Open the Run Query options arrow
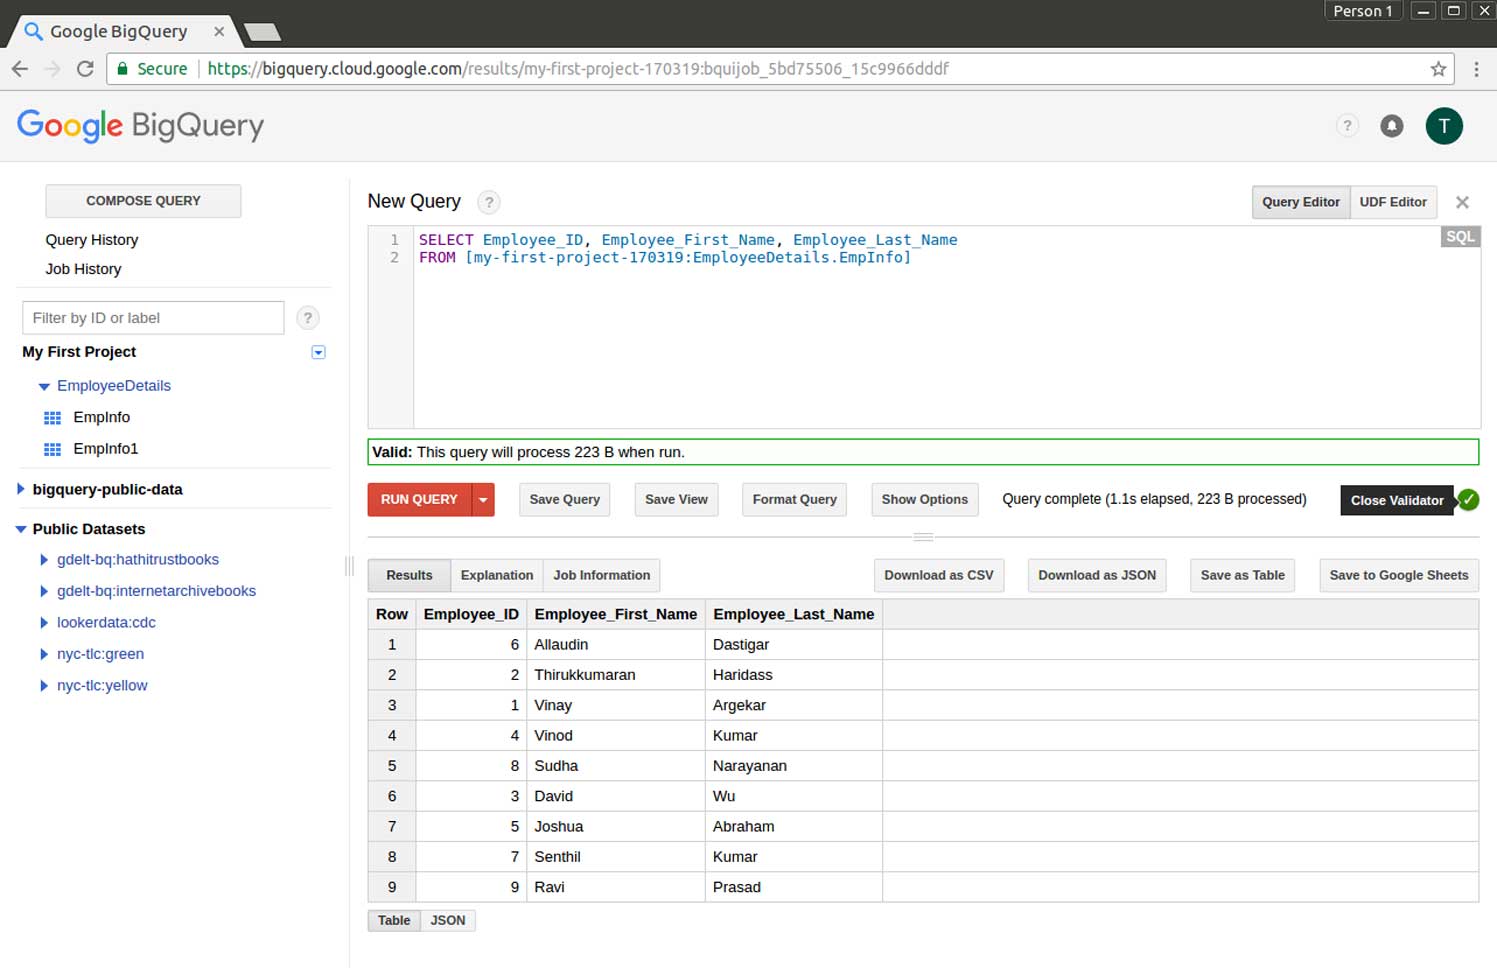 coord(483,500)
